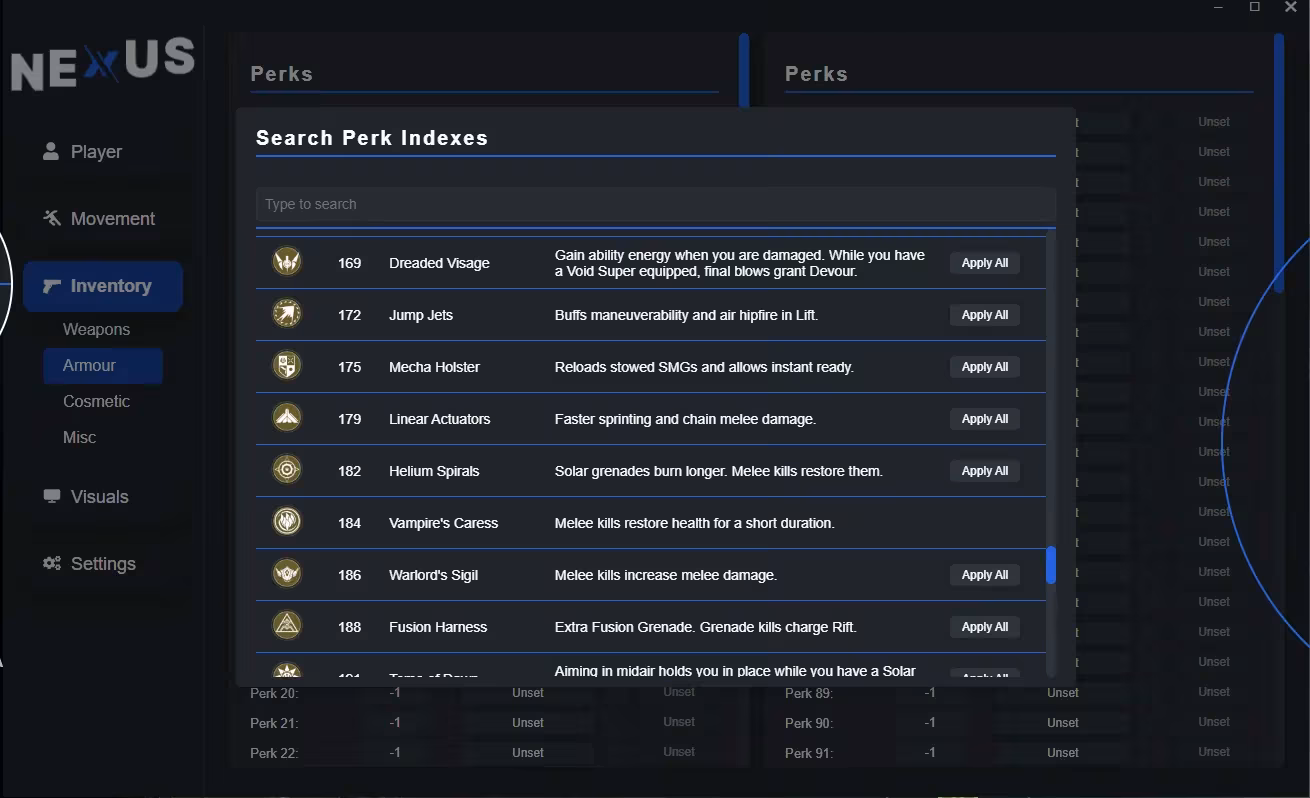Click description starting "Gain ability energy when"
This screenshot has width=1310, height=798.
pyautogui.click(x=740, y=263)
